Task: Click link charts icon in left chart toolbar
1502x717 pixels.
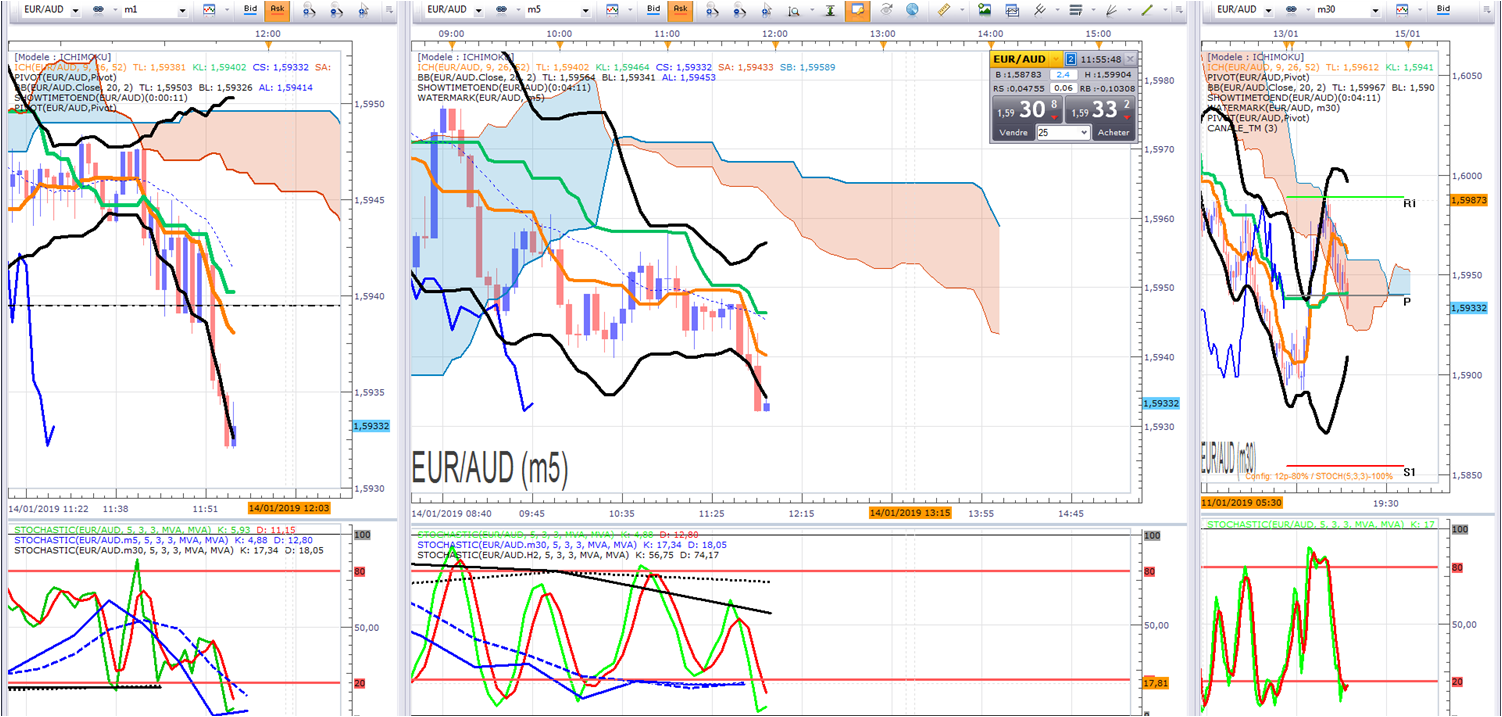Action: 98,9
